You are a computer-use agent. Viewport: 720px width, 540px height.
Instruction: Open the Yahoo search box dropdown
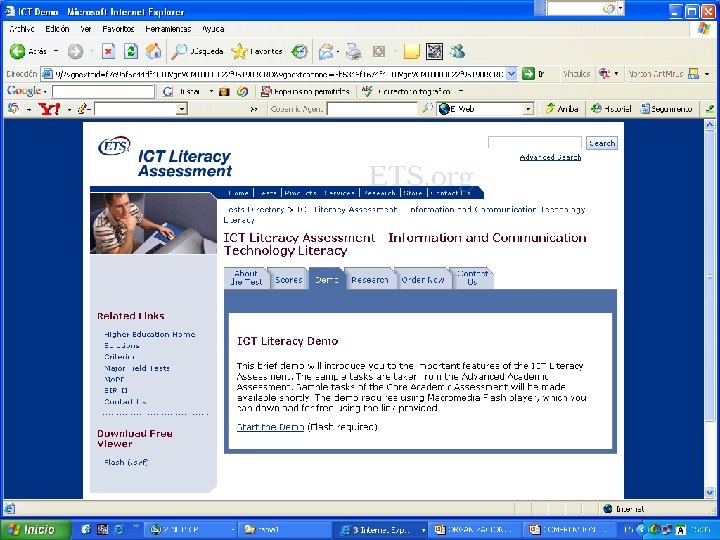click(x=182, y=109)
